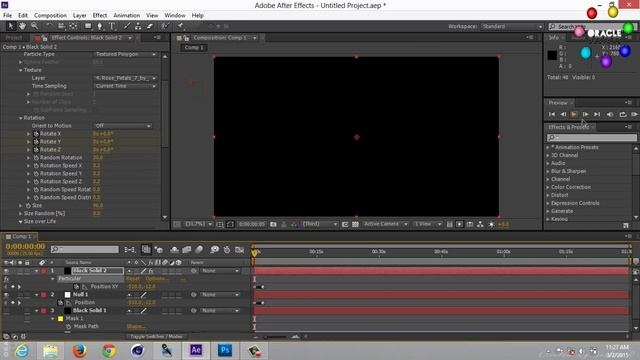Open Parent dropdown for Black Solid 1
Image resolution: width=640 pixels, height=360 pixels.
[220, 311]
